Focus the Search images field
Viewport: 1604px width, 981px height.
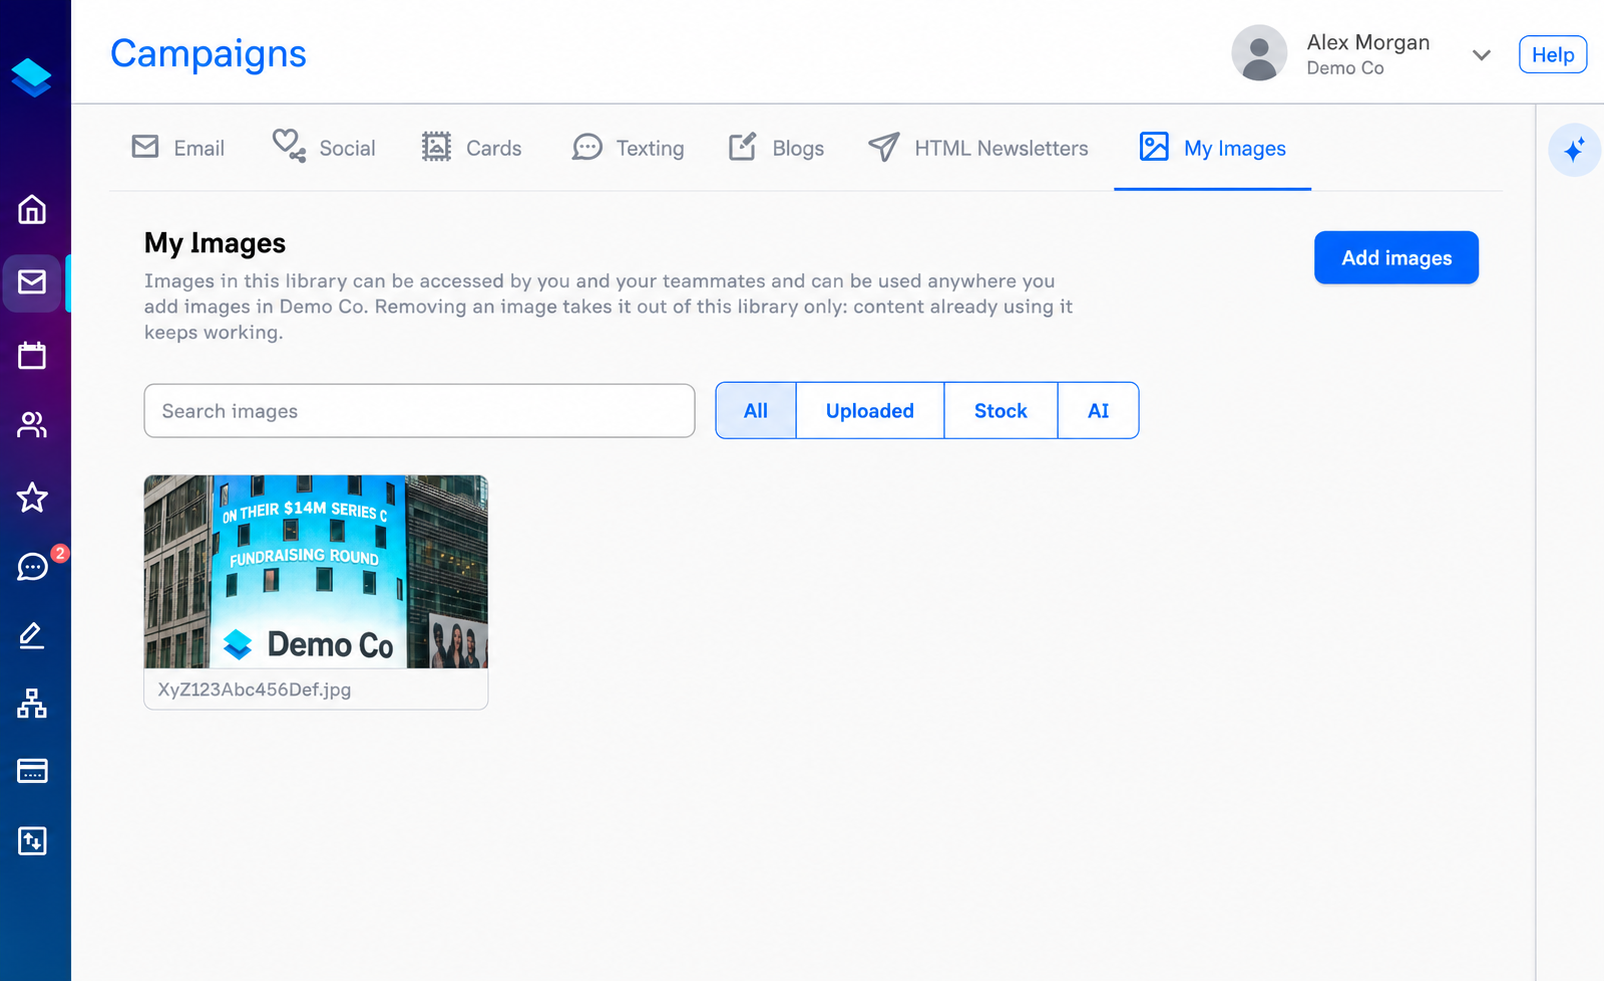pos(419,411)
